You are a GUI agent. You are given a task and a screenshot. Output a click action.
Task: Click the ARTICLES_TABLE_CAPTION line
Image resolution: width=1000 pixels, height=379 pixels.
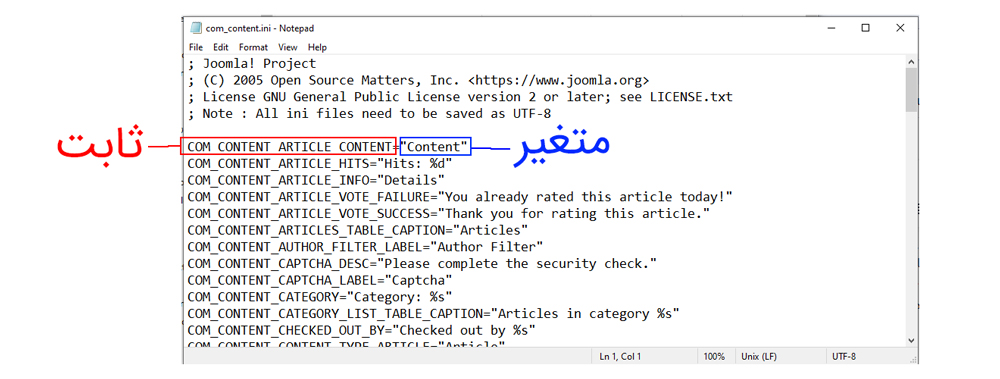358,230
